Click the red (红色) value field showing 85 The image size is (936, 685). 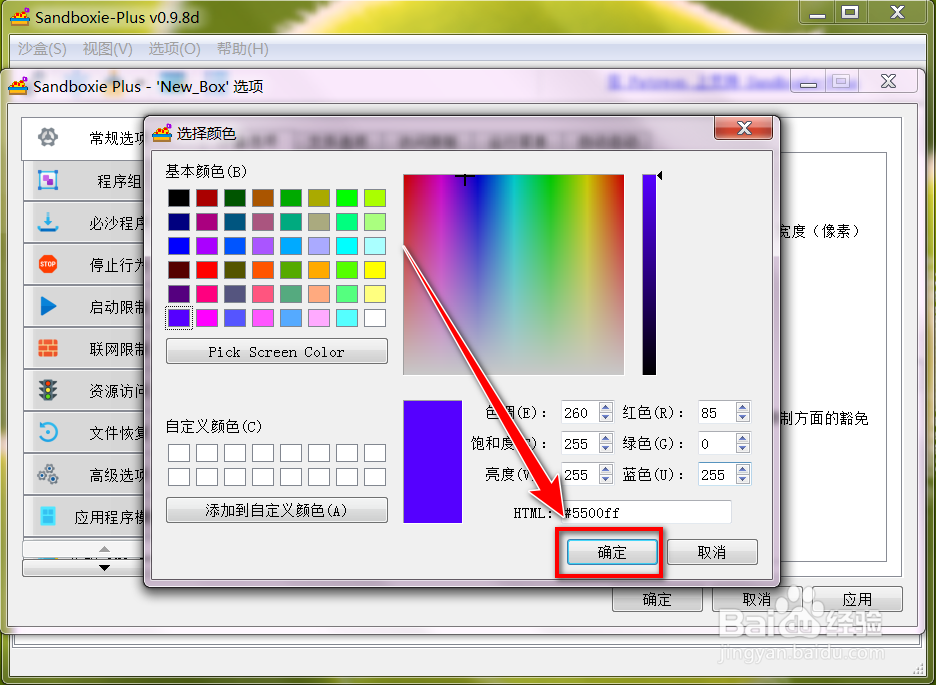click(716, 412)
